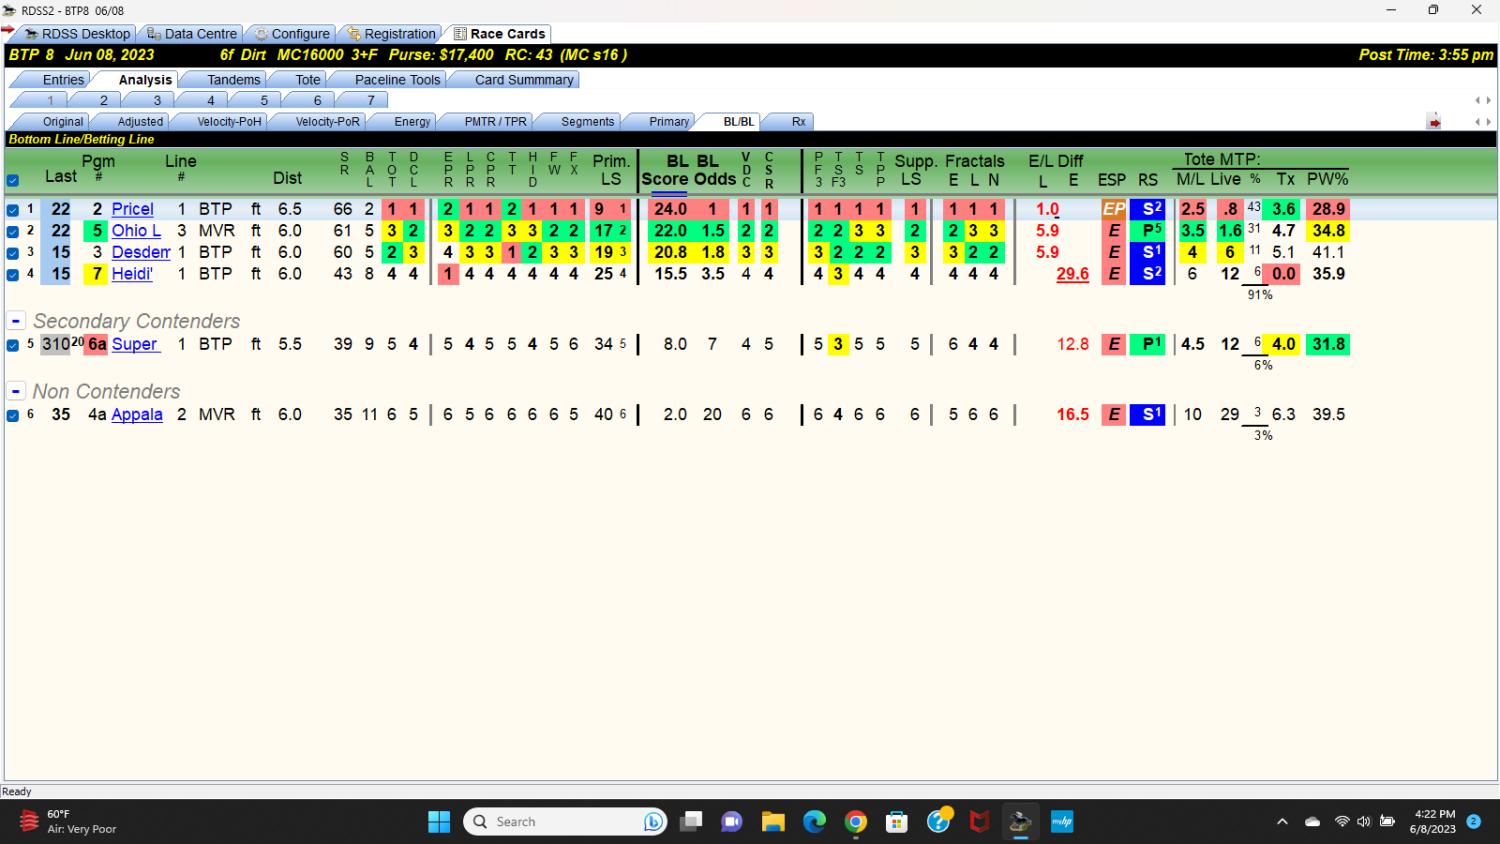Open Windows Start menu icon
Viewport: 1500px width, 844px height.
(439, 822)
